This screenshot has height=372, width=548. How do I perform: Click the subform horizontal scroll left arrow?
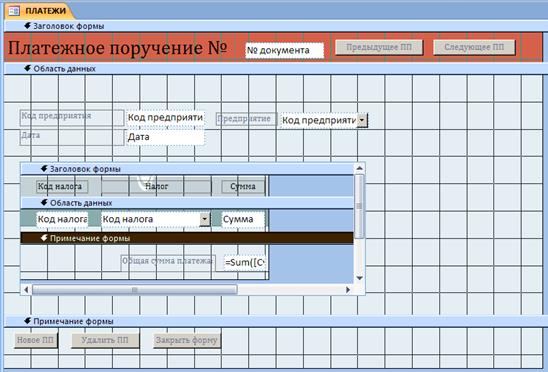(26, 289)
